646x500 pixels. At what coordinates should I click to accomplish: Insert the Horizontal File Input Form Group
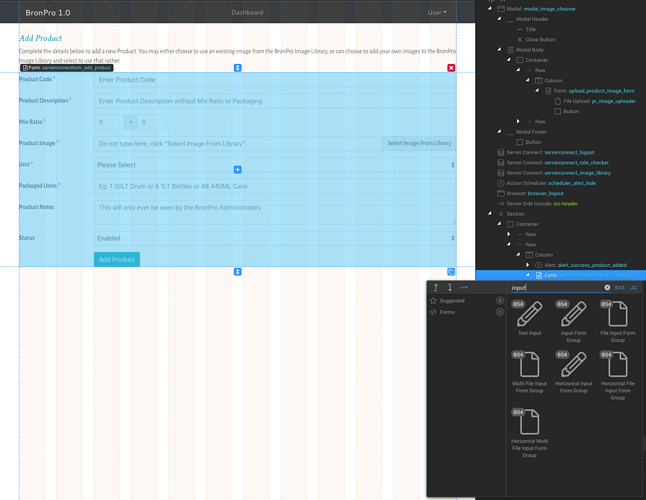[618, 375]
